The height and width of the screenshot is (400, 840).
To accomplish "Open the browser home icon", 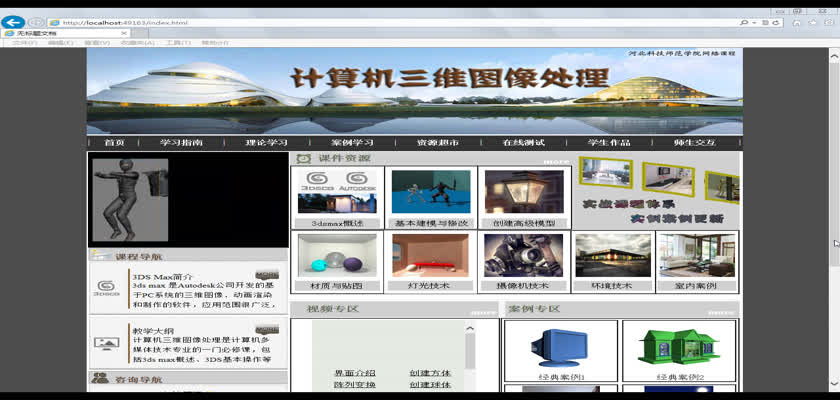I will pyautogui.click(x=797, y=22).
